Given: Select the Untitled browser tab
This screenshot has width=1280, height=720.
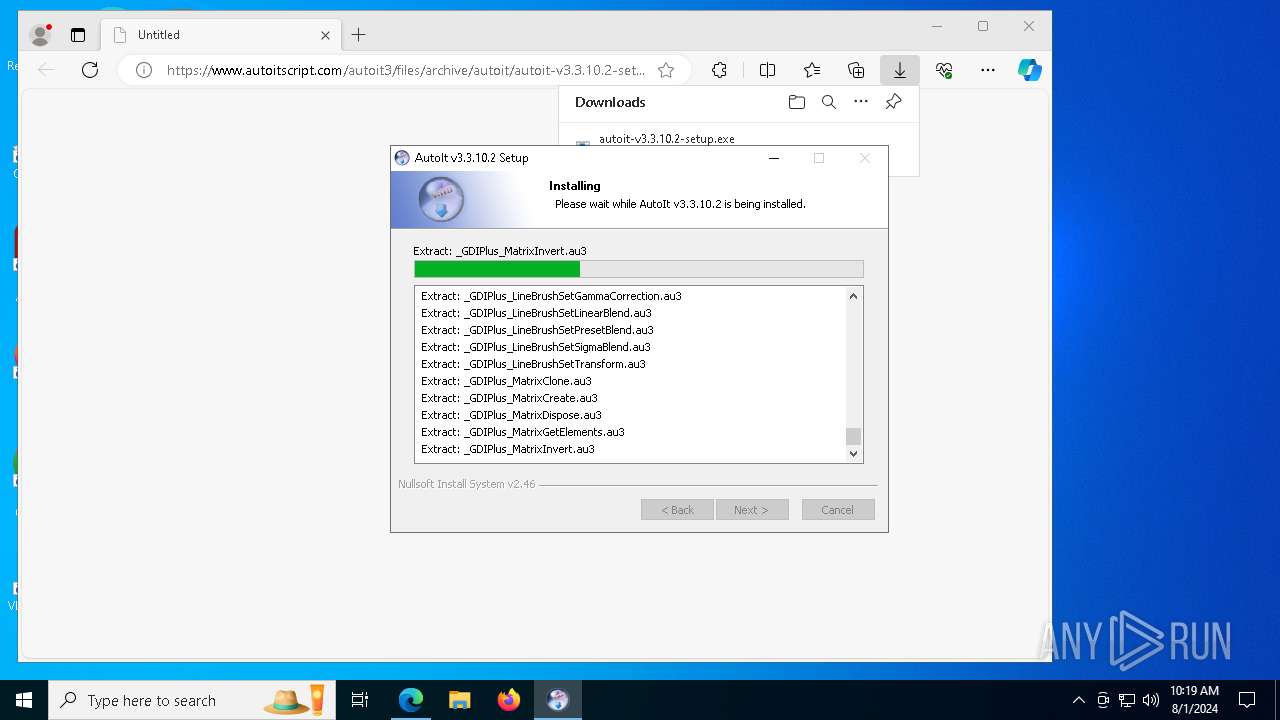Looking at the screenshot, I should click(x=221, y=35).
